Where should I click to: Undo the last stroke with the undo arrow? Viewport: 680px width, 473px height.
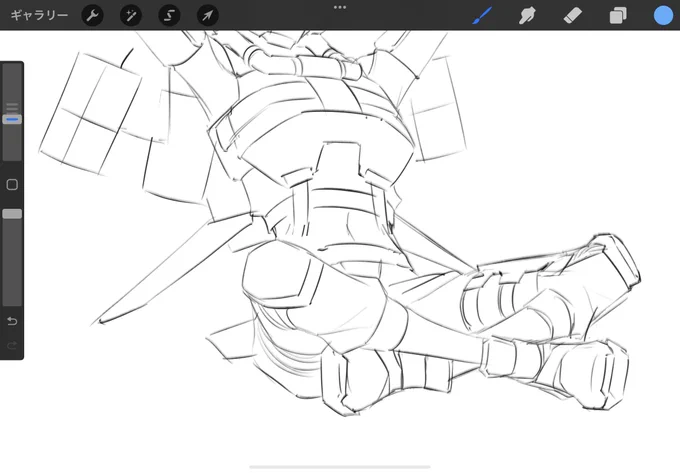(x=12, y=321)
